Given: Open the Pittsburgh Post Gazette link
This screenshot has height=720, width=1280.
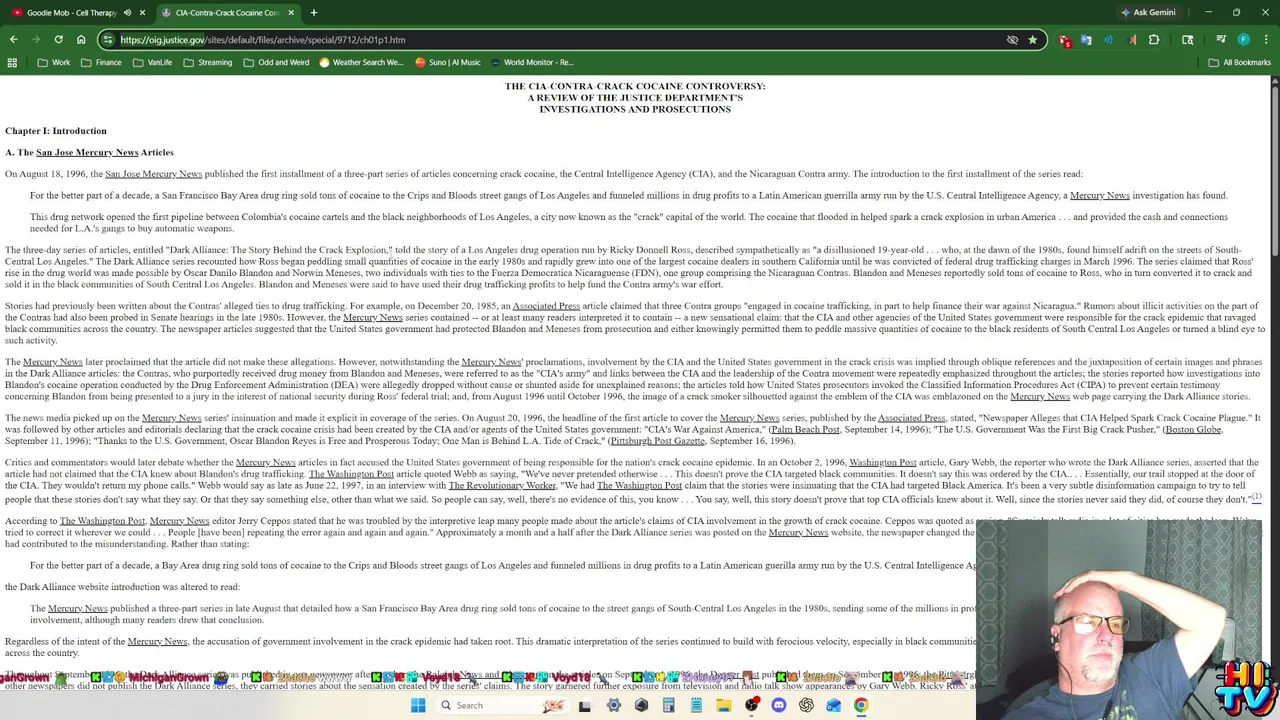Looking at the screenshot, I should coord(657,440).
